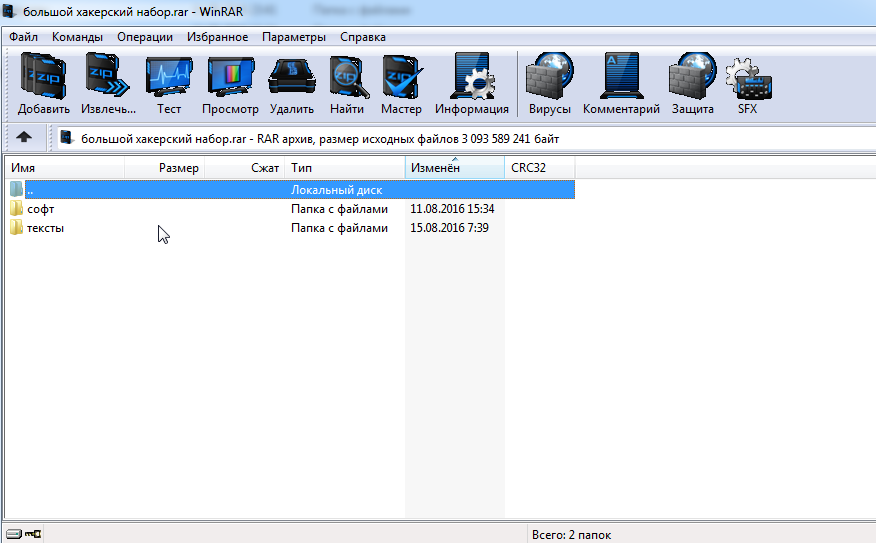Click the Защита (Protect) toolbar icon

pyautogui.click(x=693, y=84)
